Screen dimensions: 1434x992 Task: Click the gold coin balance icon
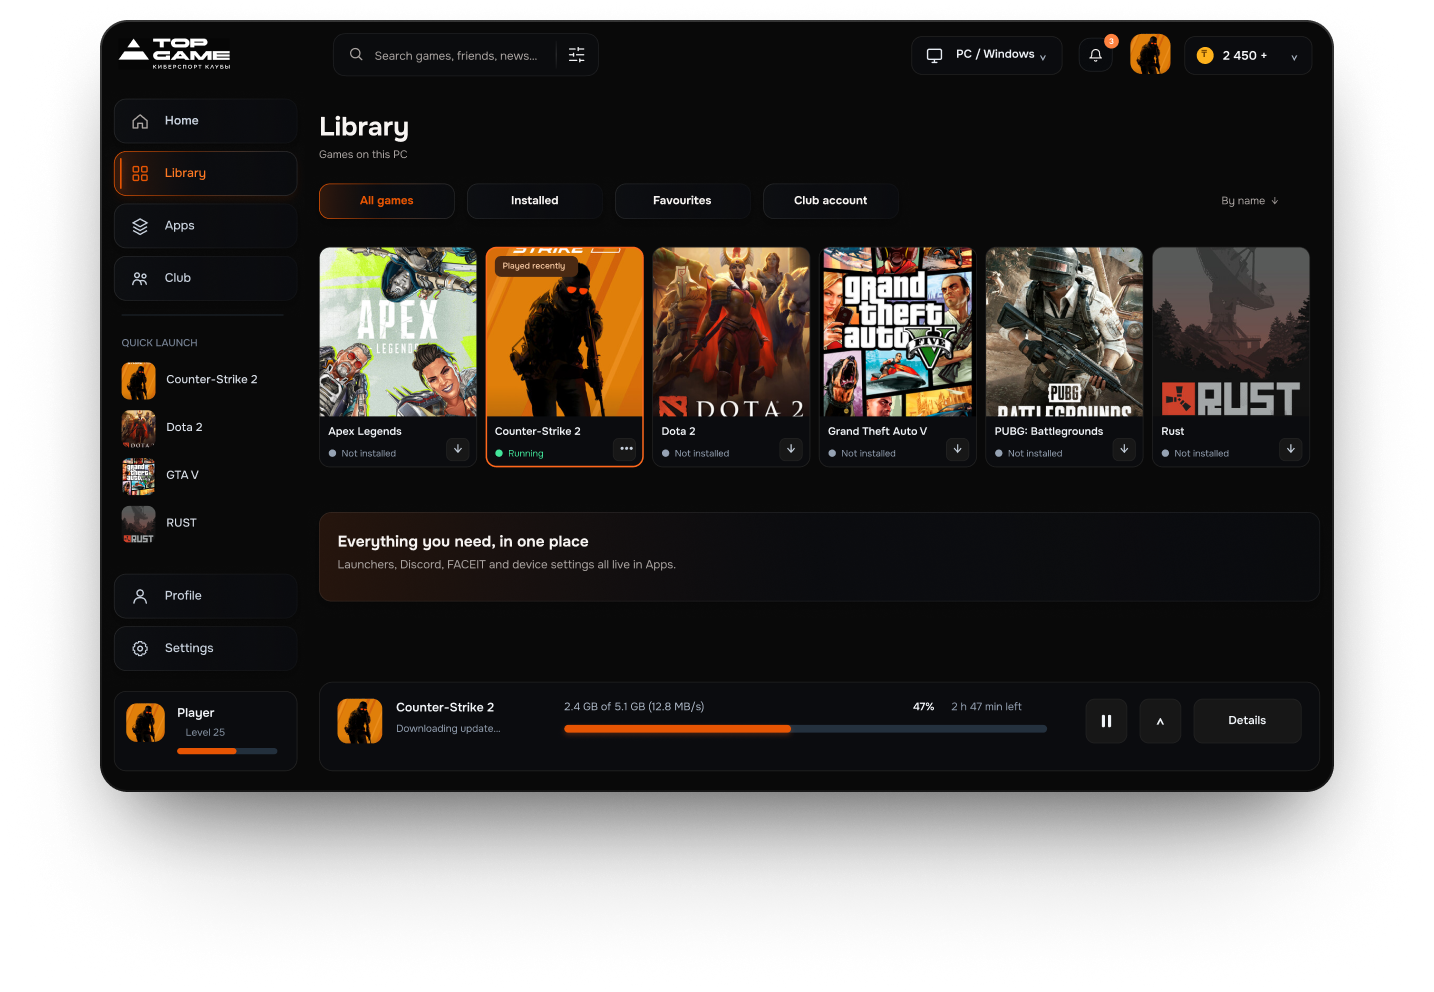coord(1205,55)
